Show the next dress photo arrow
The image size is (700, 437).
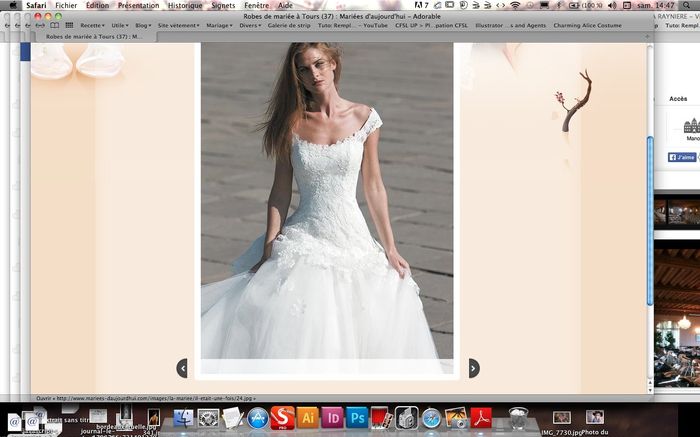(474, 368)
